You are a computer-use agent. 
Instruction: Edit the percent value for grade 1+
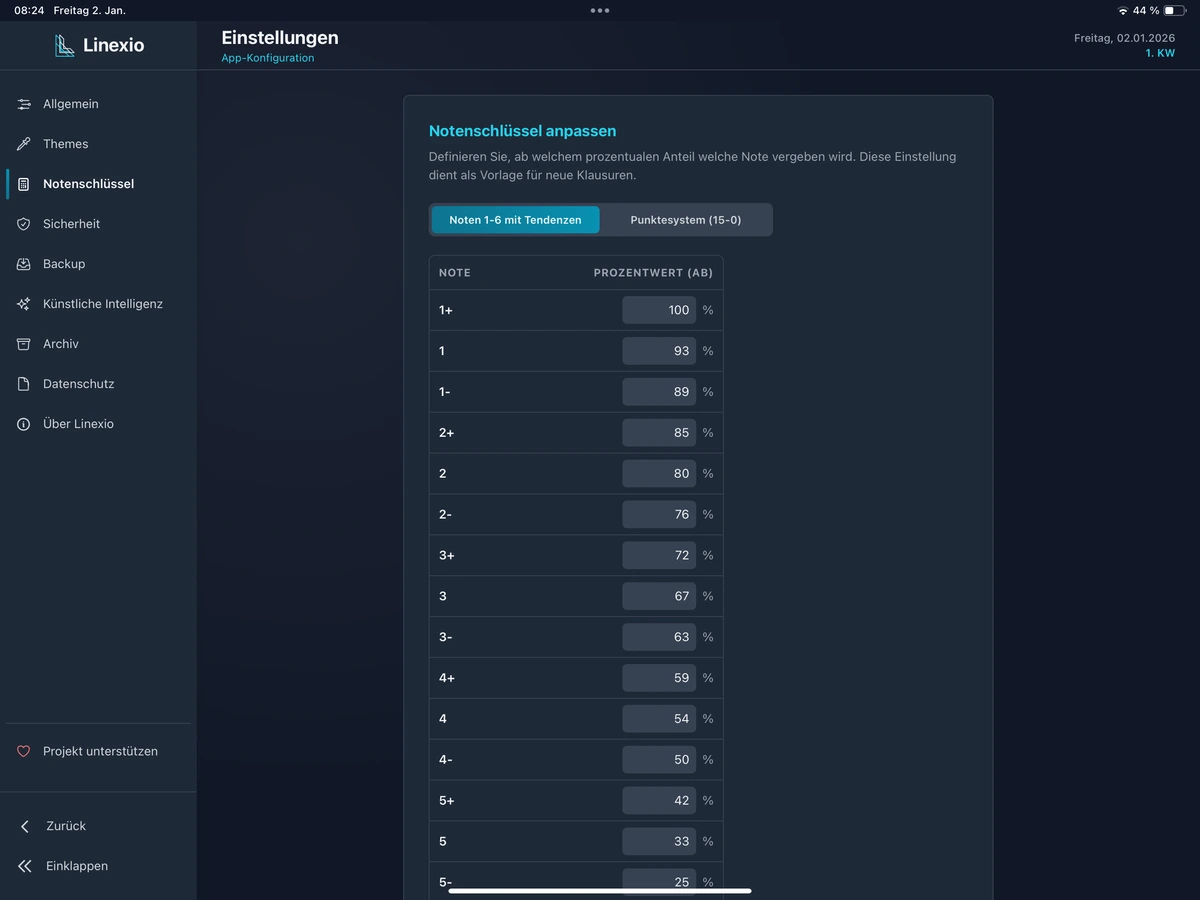[659, 310]
